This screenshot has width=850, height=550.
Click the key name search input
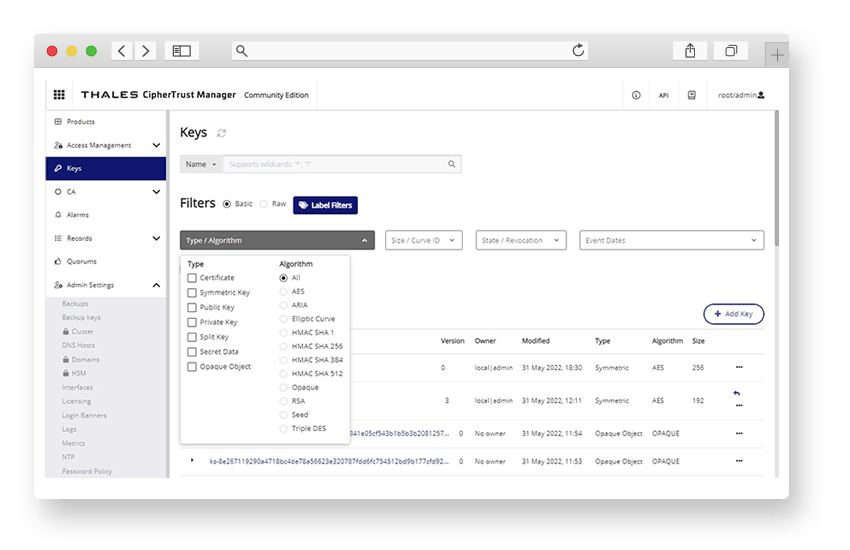[x=334, y=164]
